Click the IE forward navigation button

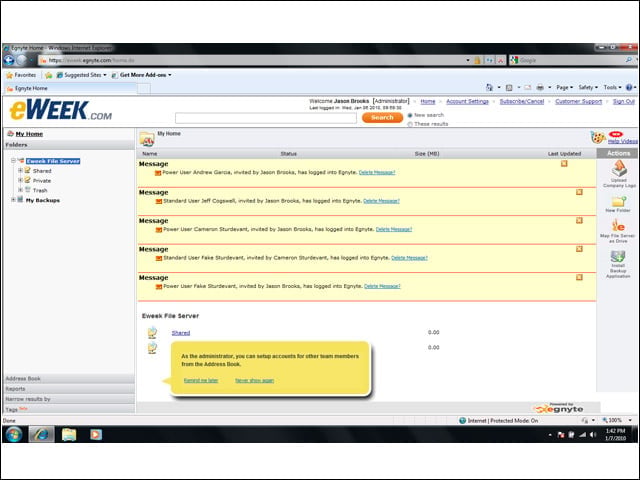pyautogui.click(x=22, y=60)
